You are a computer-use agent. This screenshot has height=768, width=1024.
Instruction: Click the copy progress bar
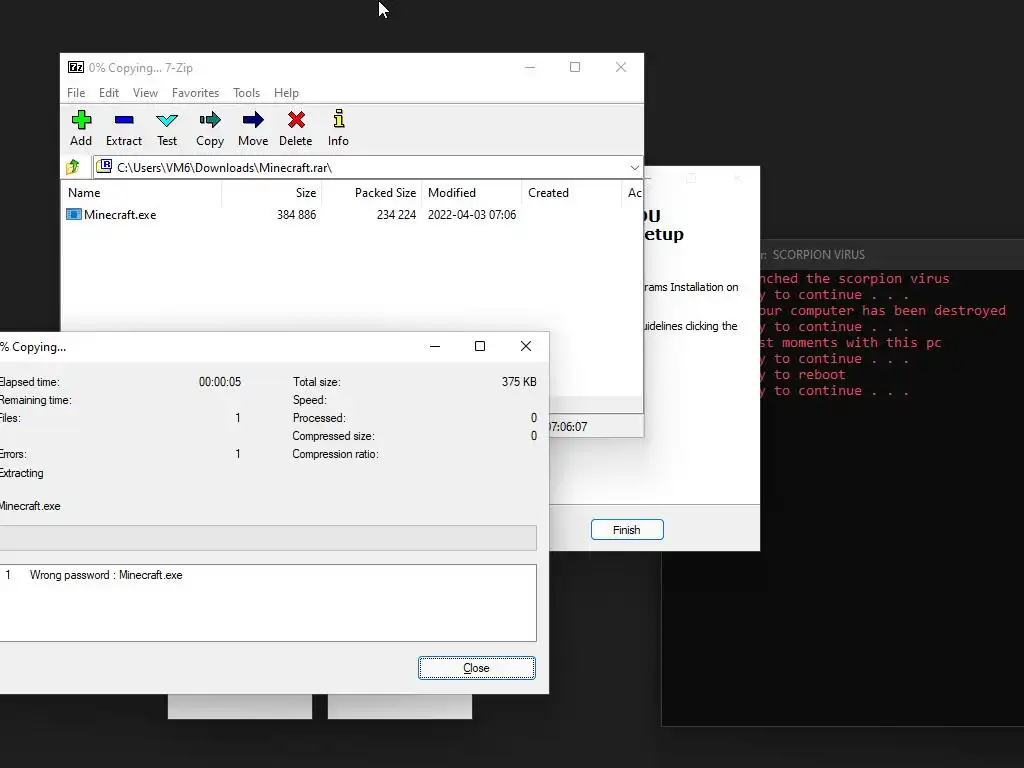pyautogui.click(x=268, y=538)
